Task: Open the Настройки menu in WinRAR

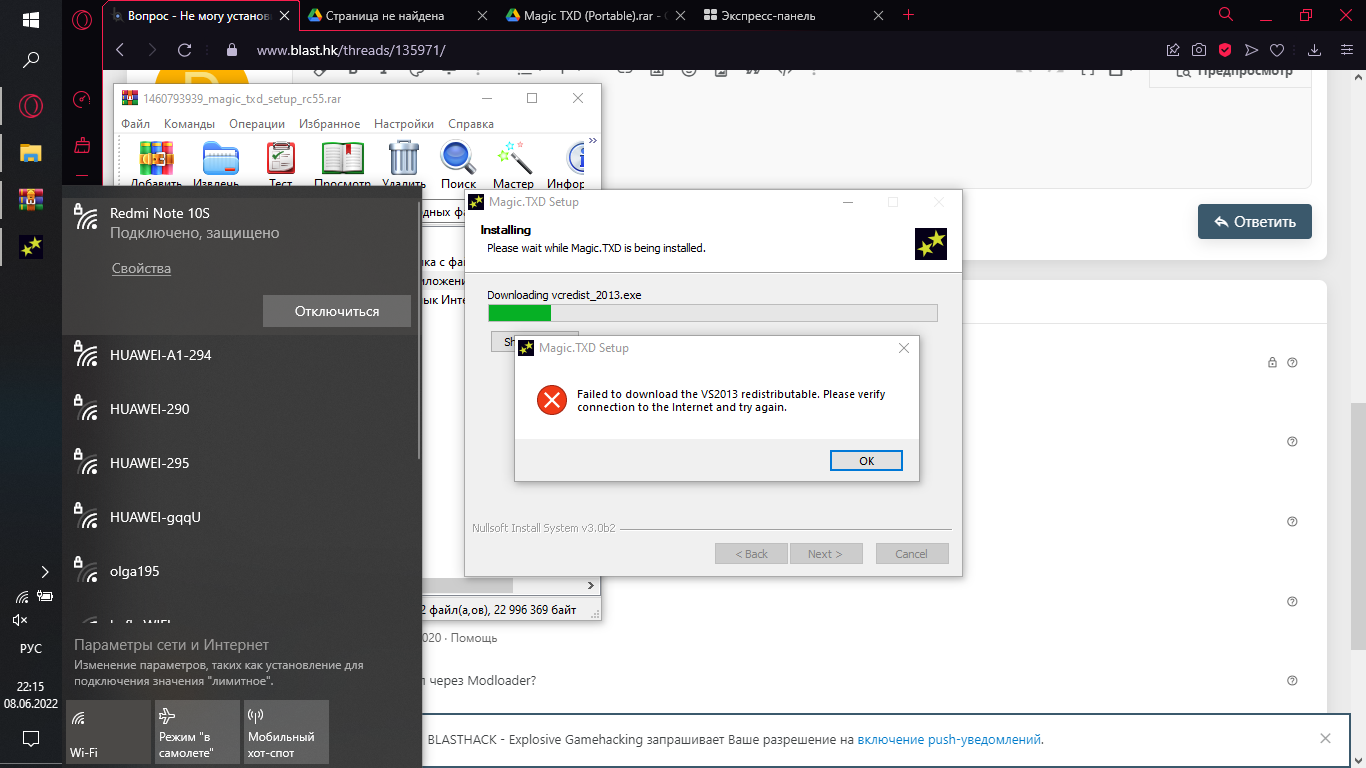Action: 403,124
